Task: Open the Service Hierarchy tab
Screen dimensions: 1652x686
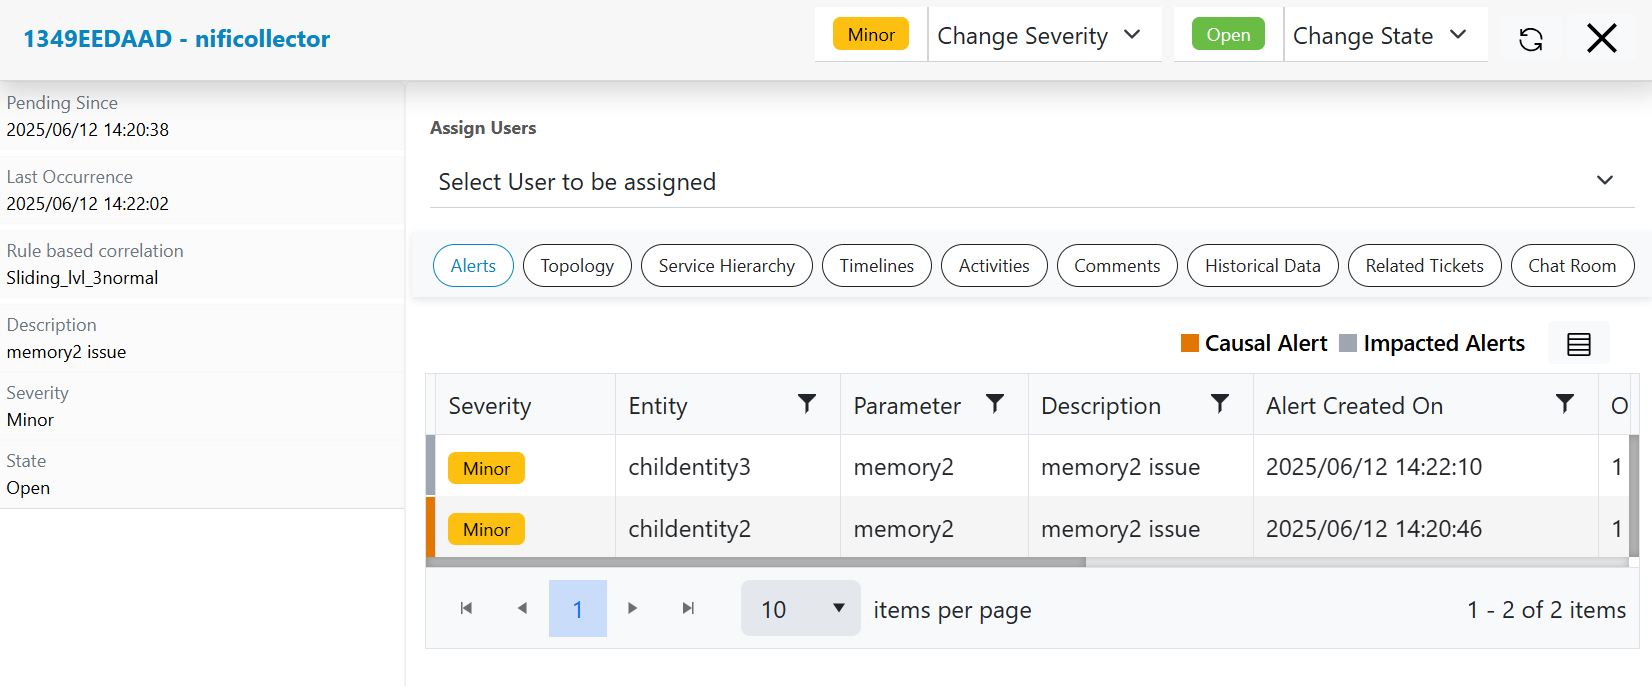Action: [726, 266]
